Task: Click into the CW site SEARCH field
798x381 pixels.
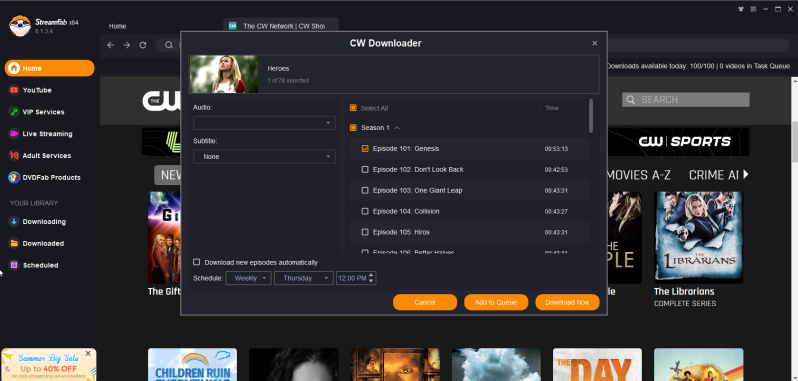Action: [x=686, y=100]
